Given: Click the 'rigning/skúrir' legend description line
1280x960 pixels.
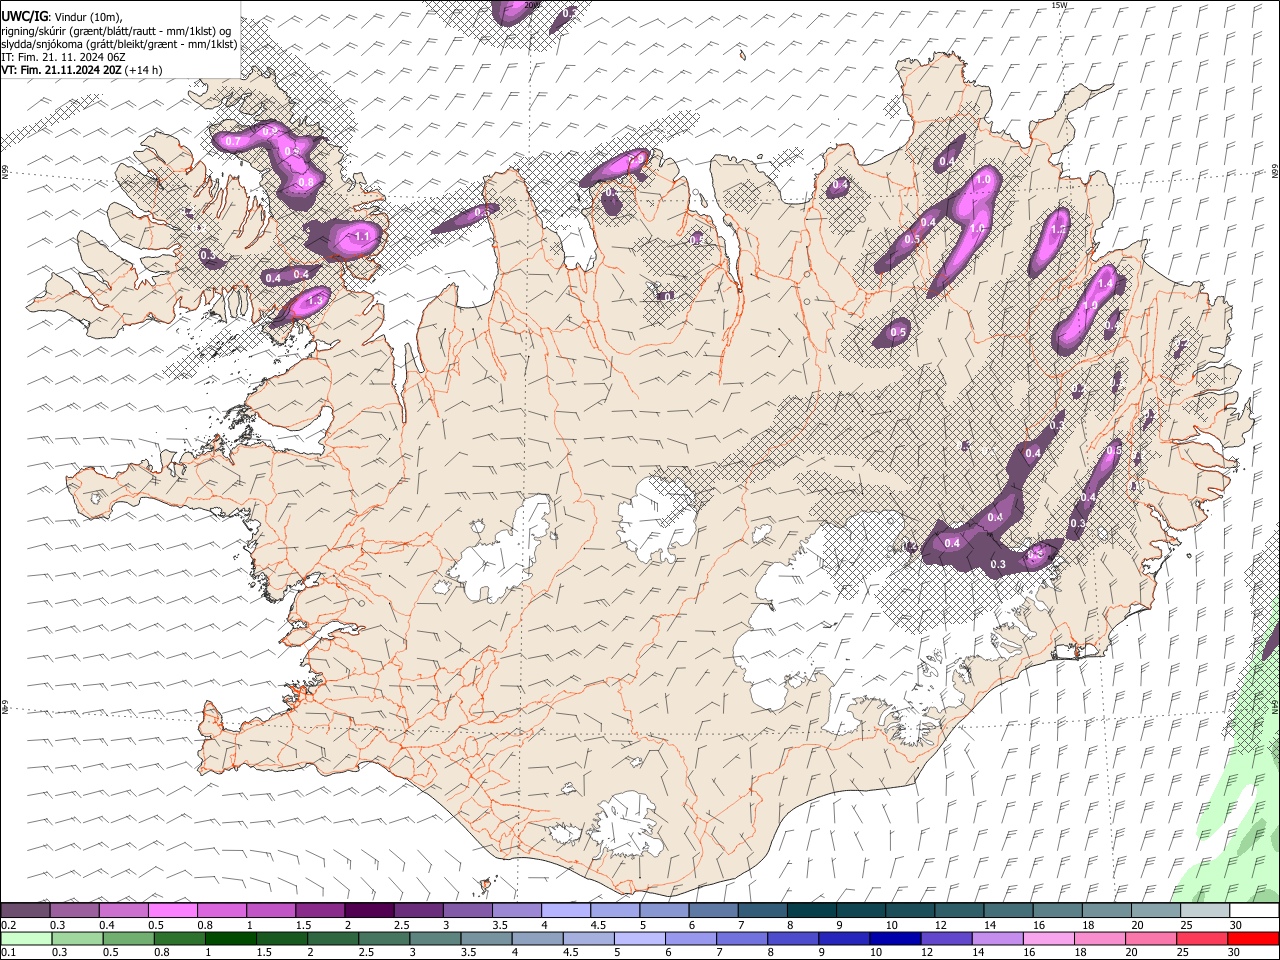Looking at the screenshot, I should (x=116, y=30).
